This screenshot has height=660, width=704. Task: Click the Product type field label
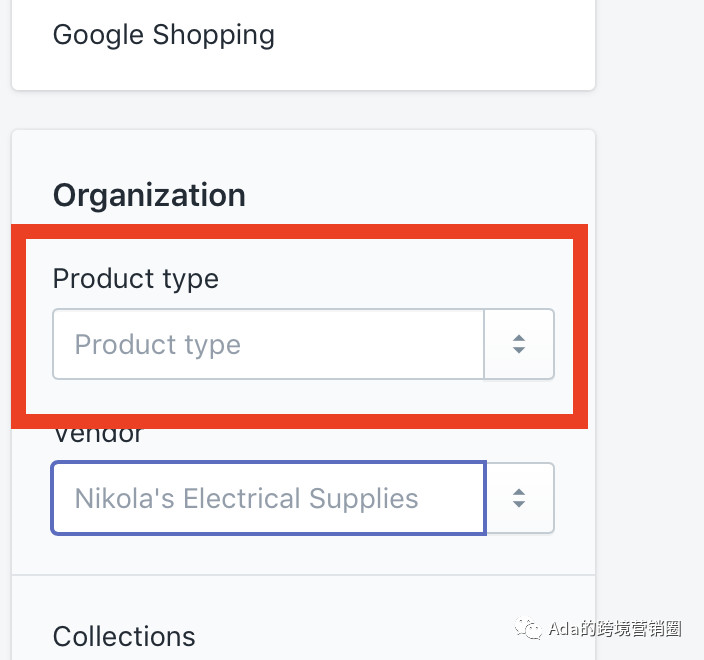point(135,278)
